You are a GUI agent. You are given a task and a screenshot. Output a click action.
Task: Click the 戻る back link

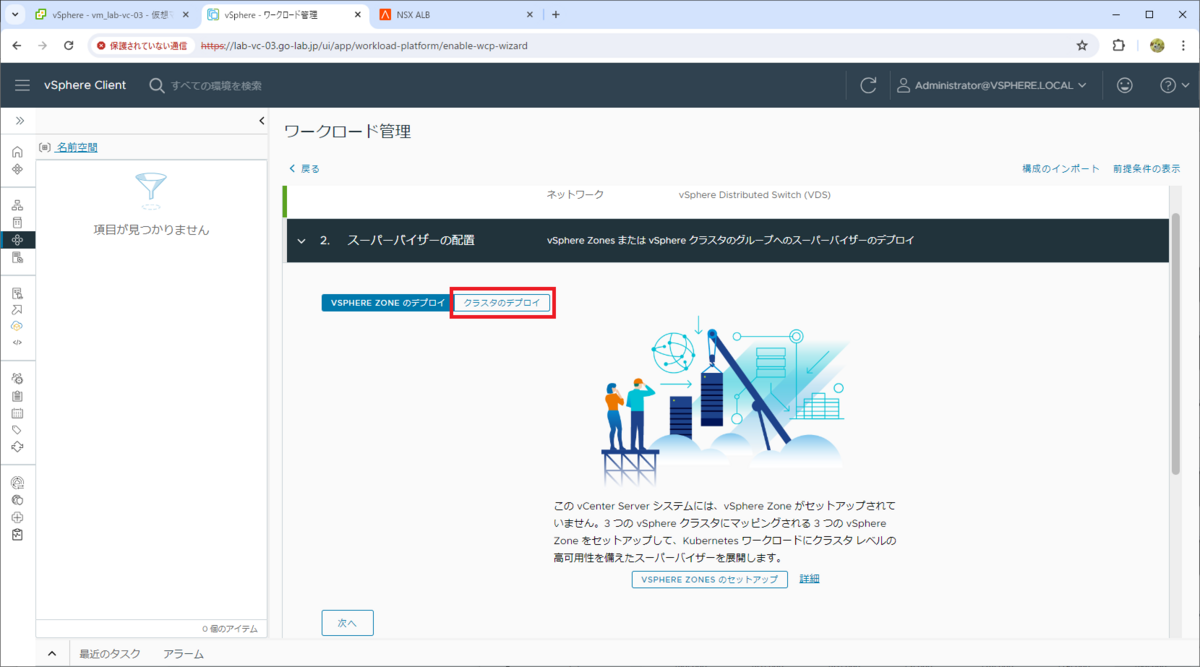[x=304, y=169]
